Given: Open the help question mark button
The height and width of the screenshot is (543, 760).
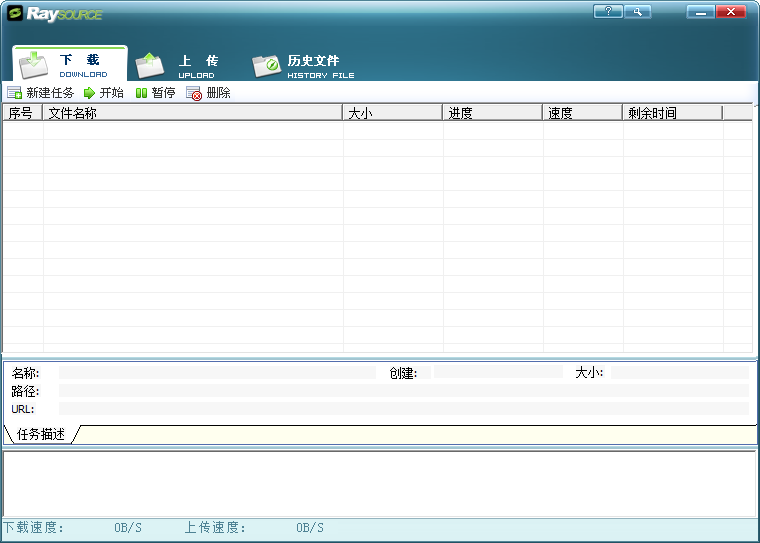Looking at the screenshot, I should [x=607, y=12].
